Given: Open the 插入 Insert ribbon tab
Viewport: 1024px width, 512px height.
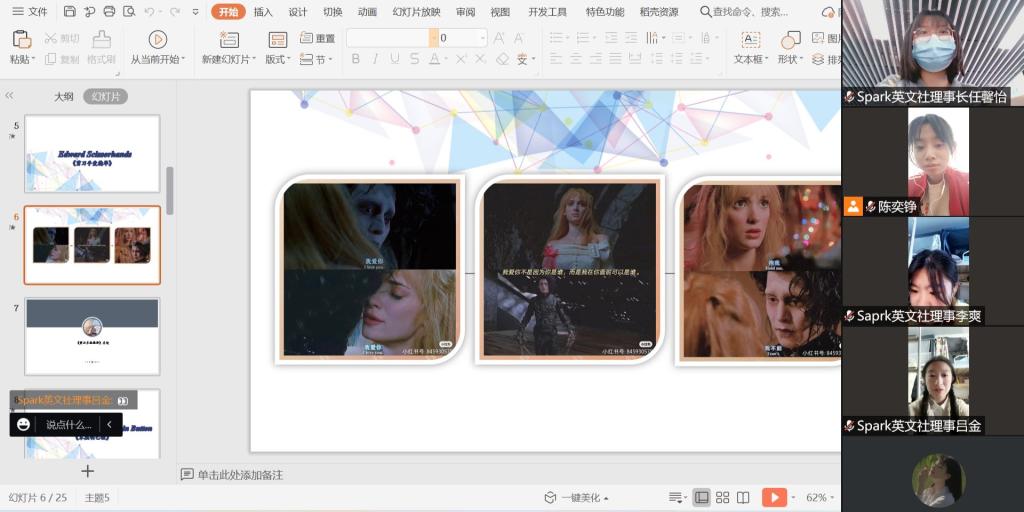Looking at the screenshot, I should point(263,12).
